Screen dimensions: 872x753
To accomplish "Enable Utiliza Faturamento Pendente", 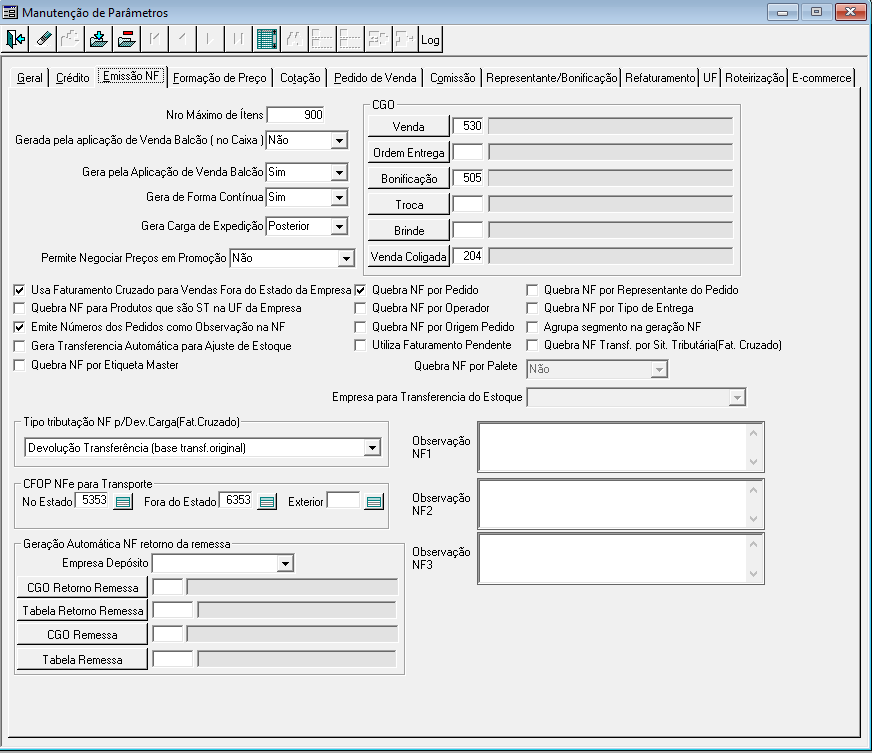I will pyautogui.click(x=360, y=345).
